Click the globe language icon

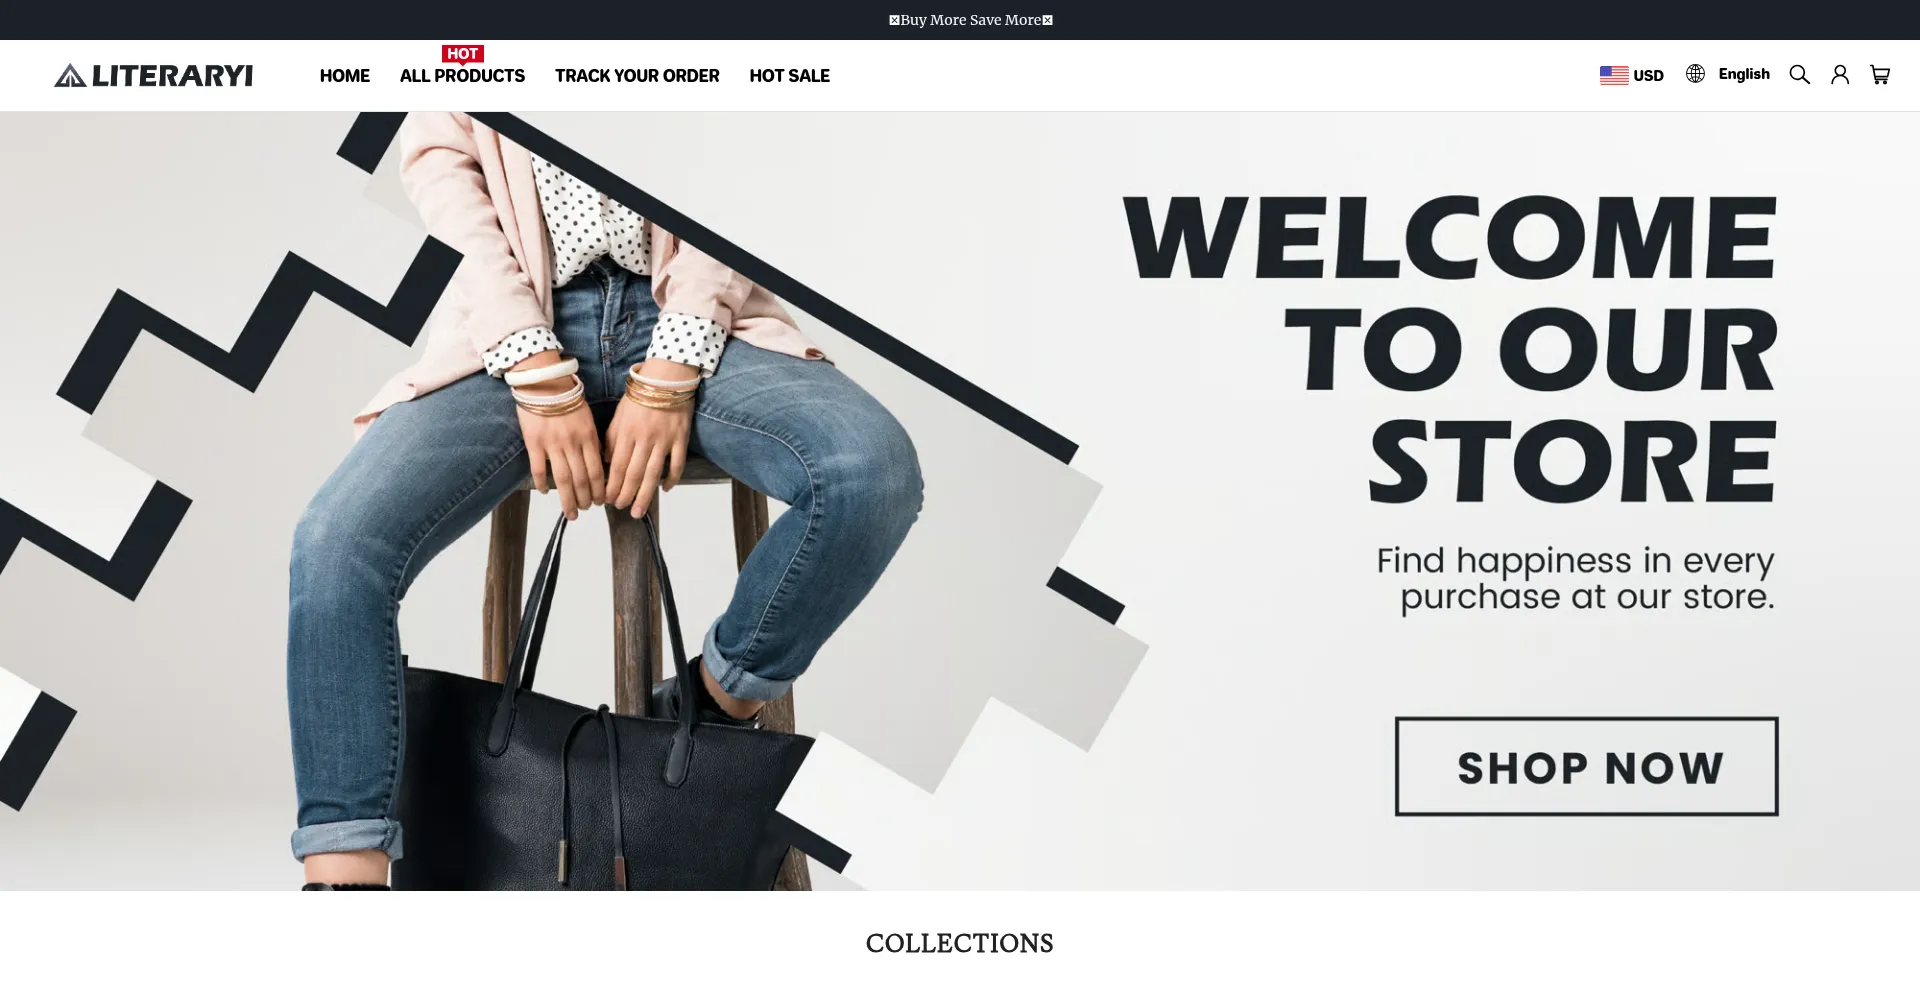[x=1695, y=74]
